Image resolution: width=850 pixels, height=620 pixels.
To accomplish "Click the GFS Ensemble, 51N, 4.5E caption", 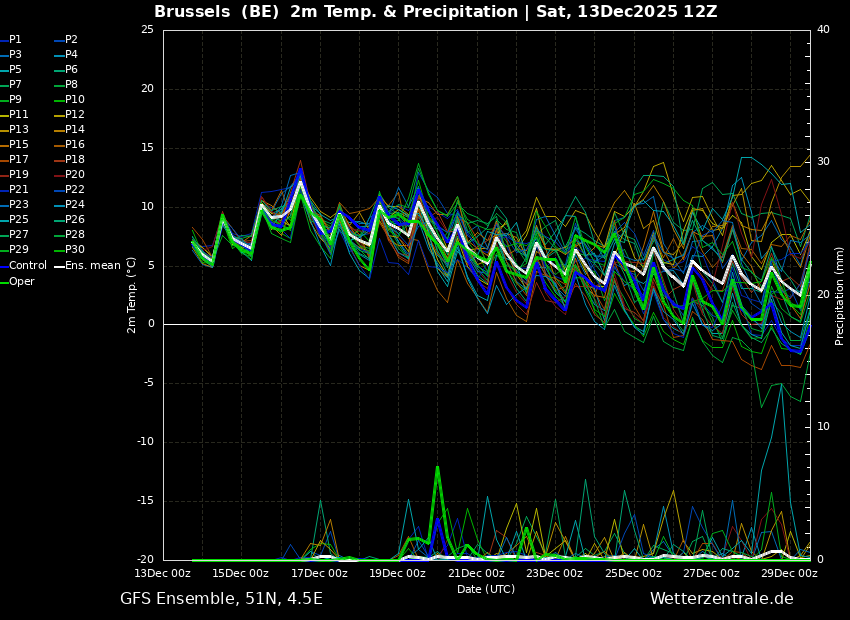I will tap(221, 599).
